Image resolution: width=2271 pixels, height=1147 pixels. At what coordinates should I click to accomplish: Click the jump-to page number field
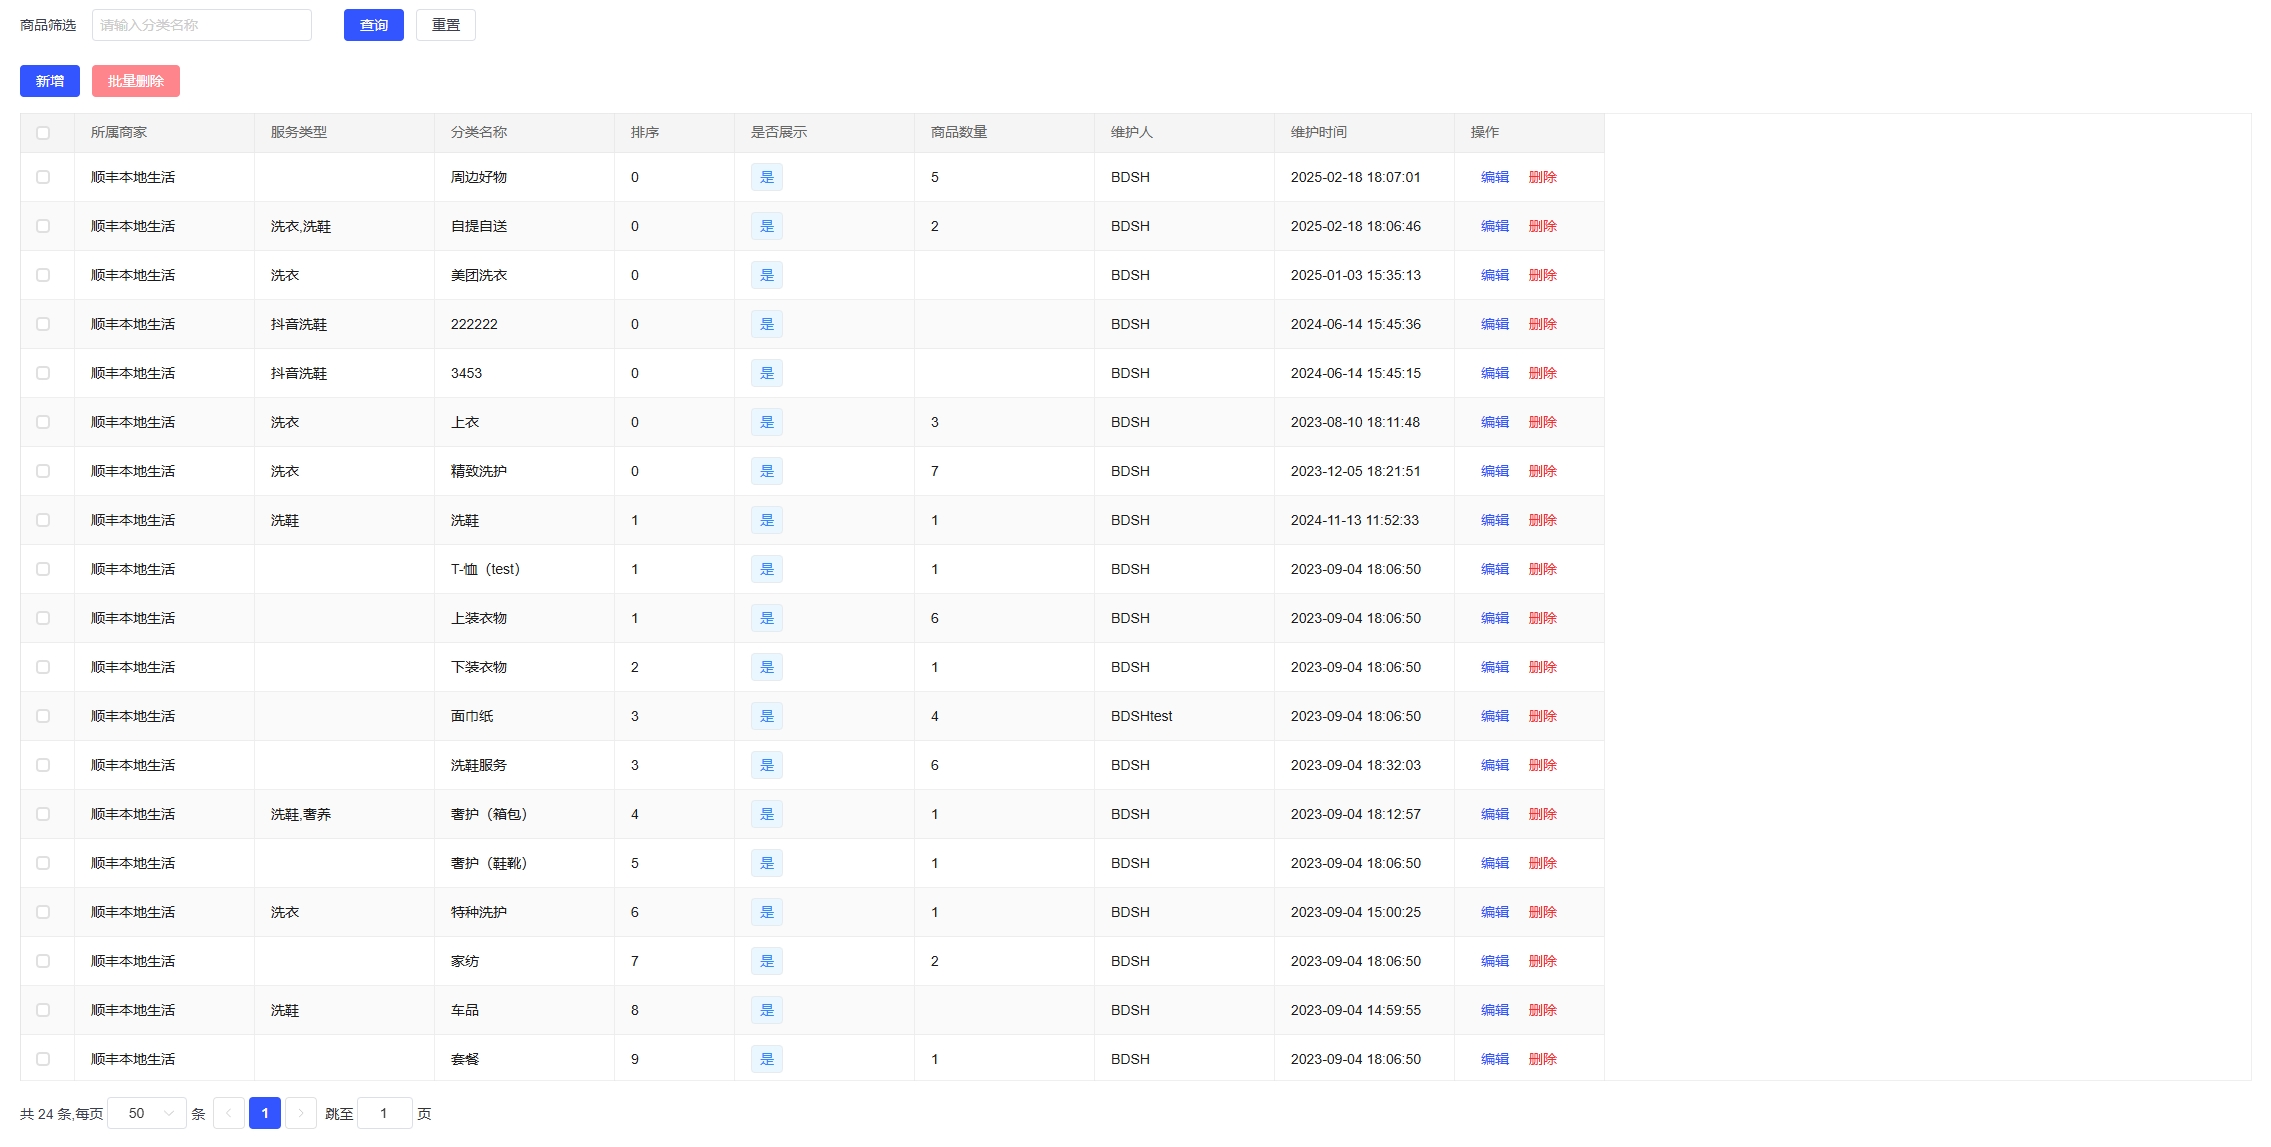point(384,1113)
